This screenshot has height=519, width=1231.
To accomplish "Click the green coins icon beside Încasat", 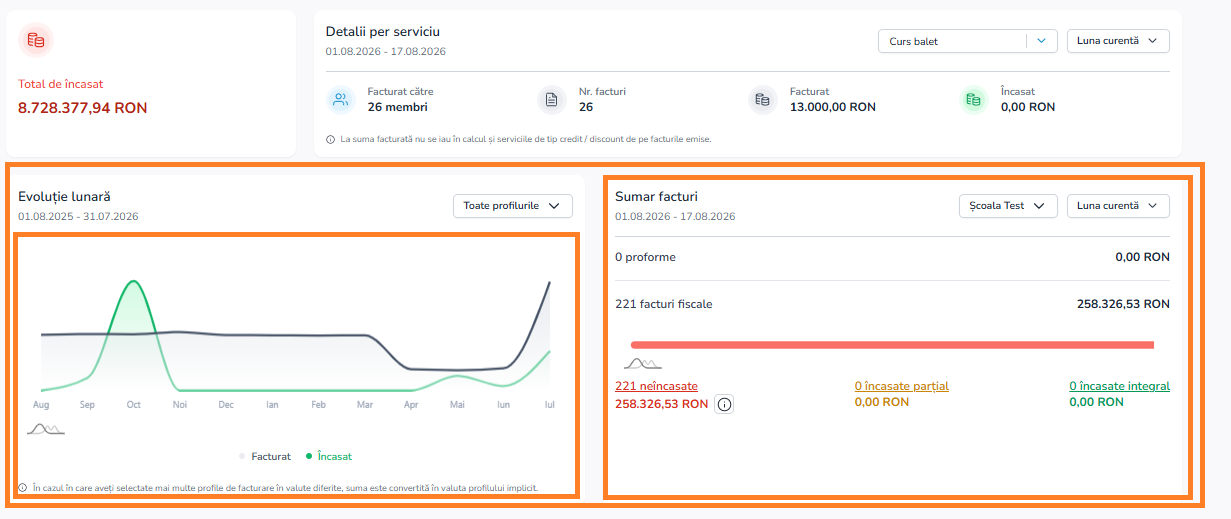I will tap(974, 99).
